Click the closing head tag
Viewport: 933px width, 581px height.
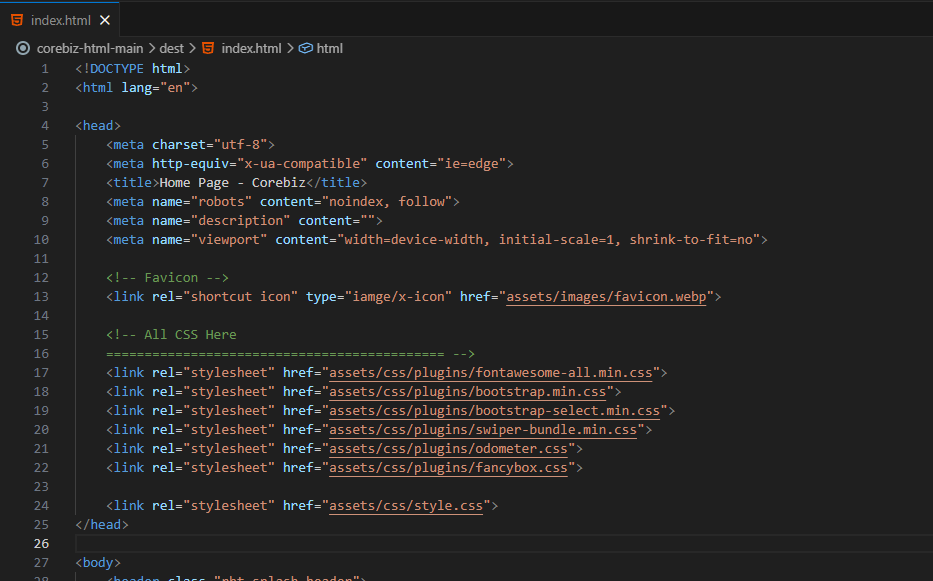click(102, 524)
